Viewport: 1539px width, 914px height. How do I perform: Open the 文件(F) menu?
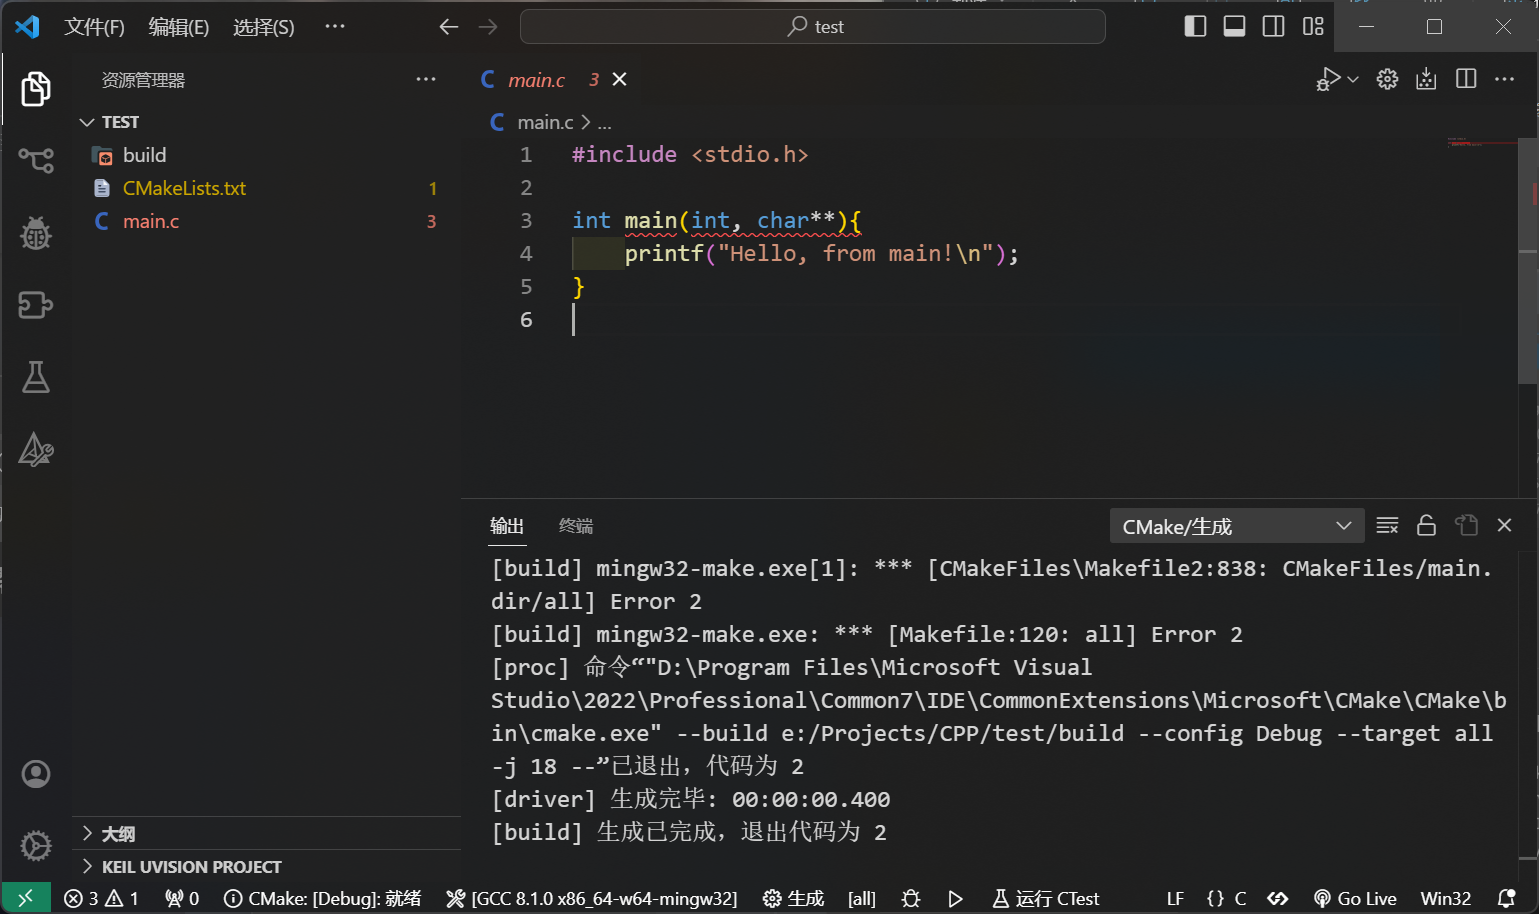94,27
